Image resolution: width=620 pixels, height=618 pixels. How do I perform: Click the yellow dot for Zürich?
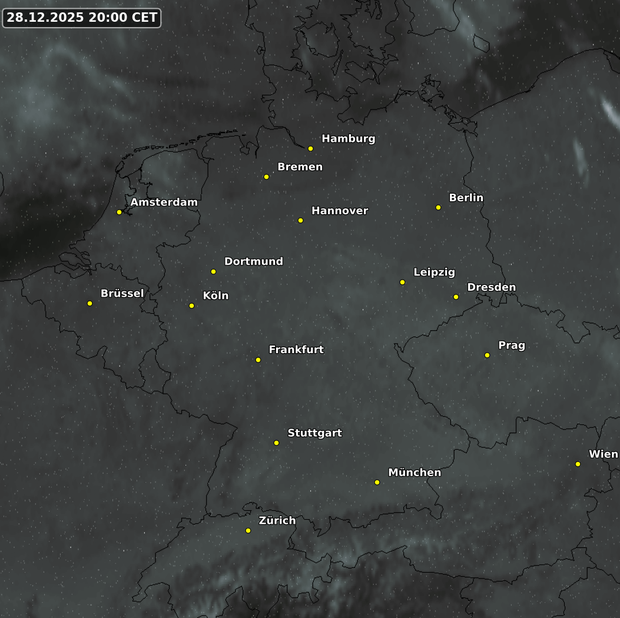(248, 530)
